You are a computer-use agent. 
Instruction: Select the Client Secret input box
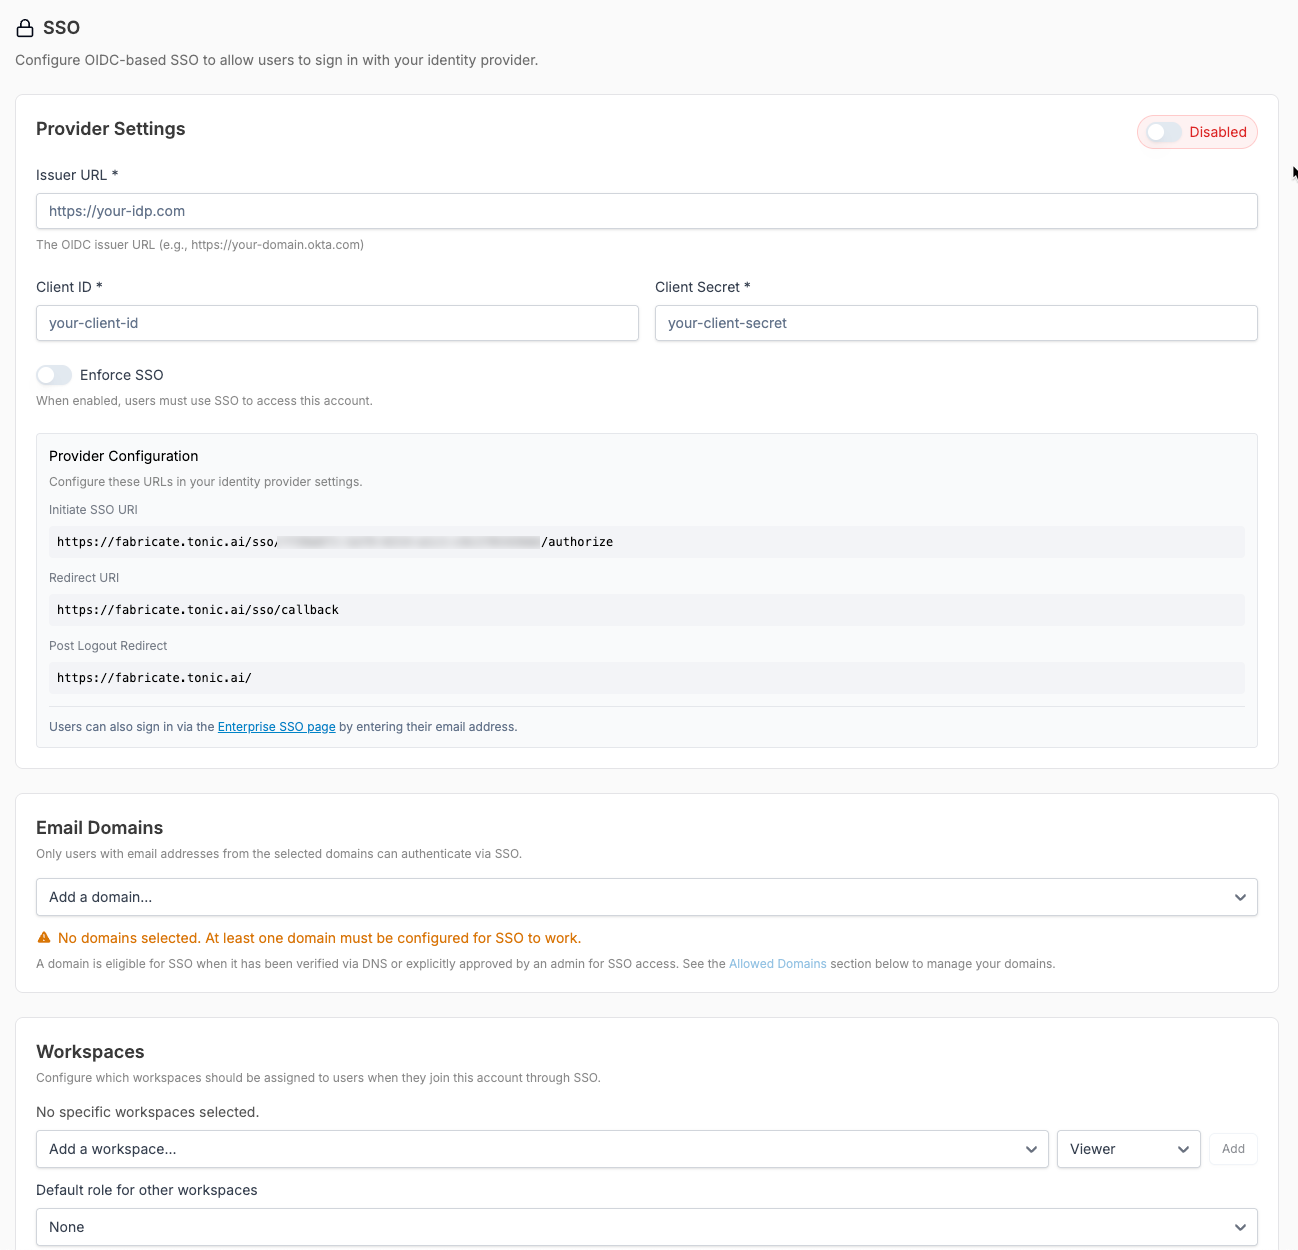tap(955, 323)
